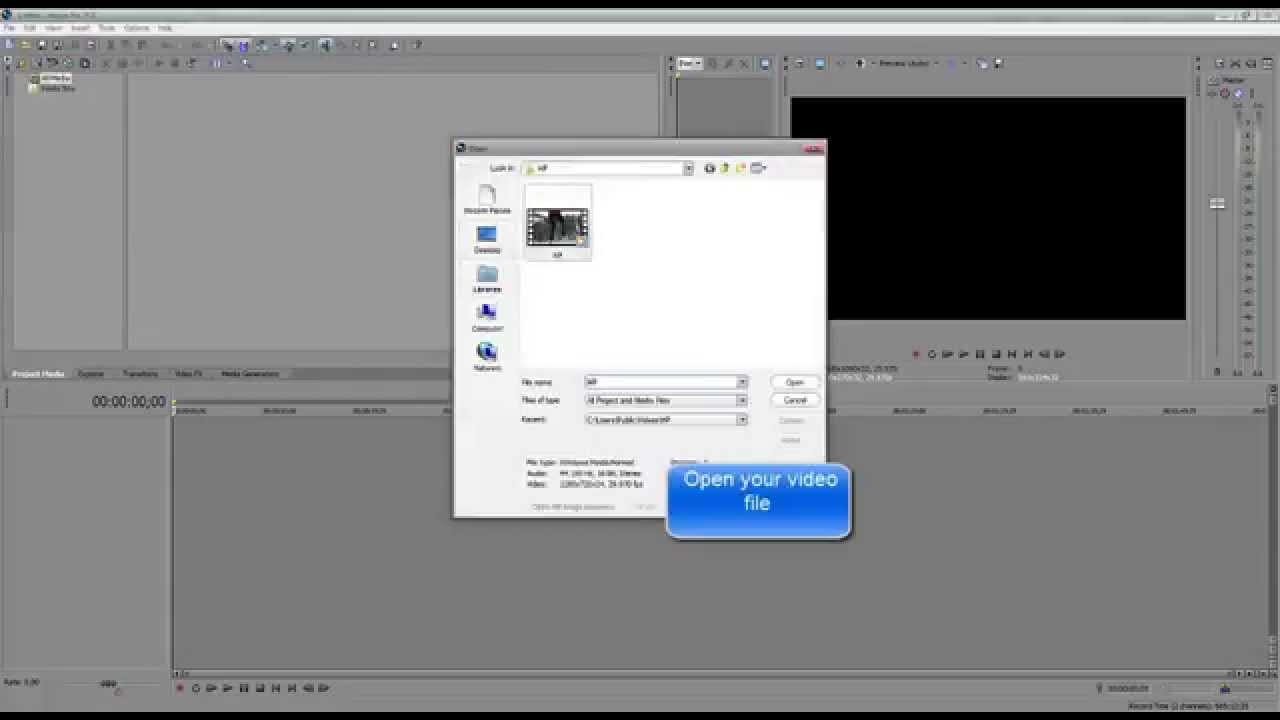Image resolution: width=1280 pixels, height=720 pixels.
Task: Open the Edit menu
Action: tap(29, 28)
